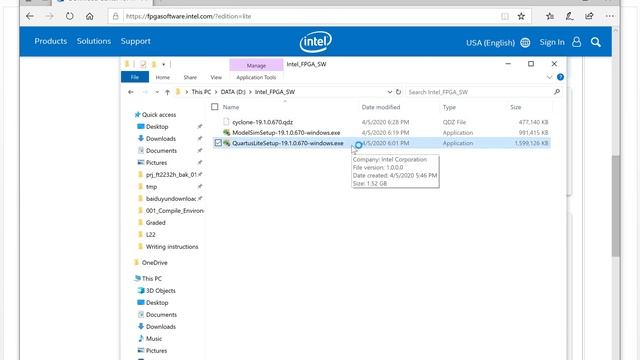Sort by the Size column header
The width and height of the screenshot is (640, 360).
(516, 107)
